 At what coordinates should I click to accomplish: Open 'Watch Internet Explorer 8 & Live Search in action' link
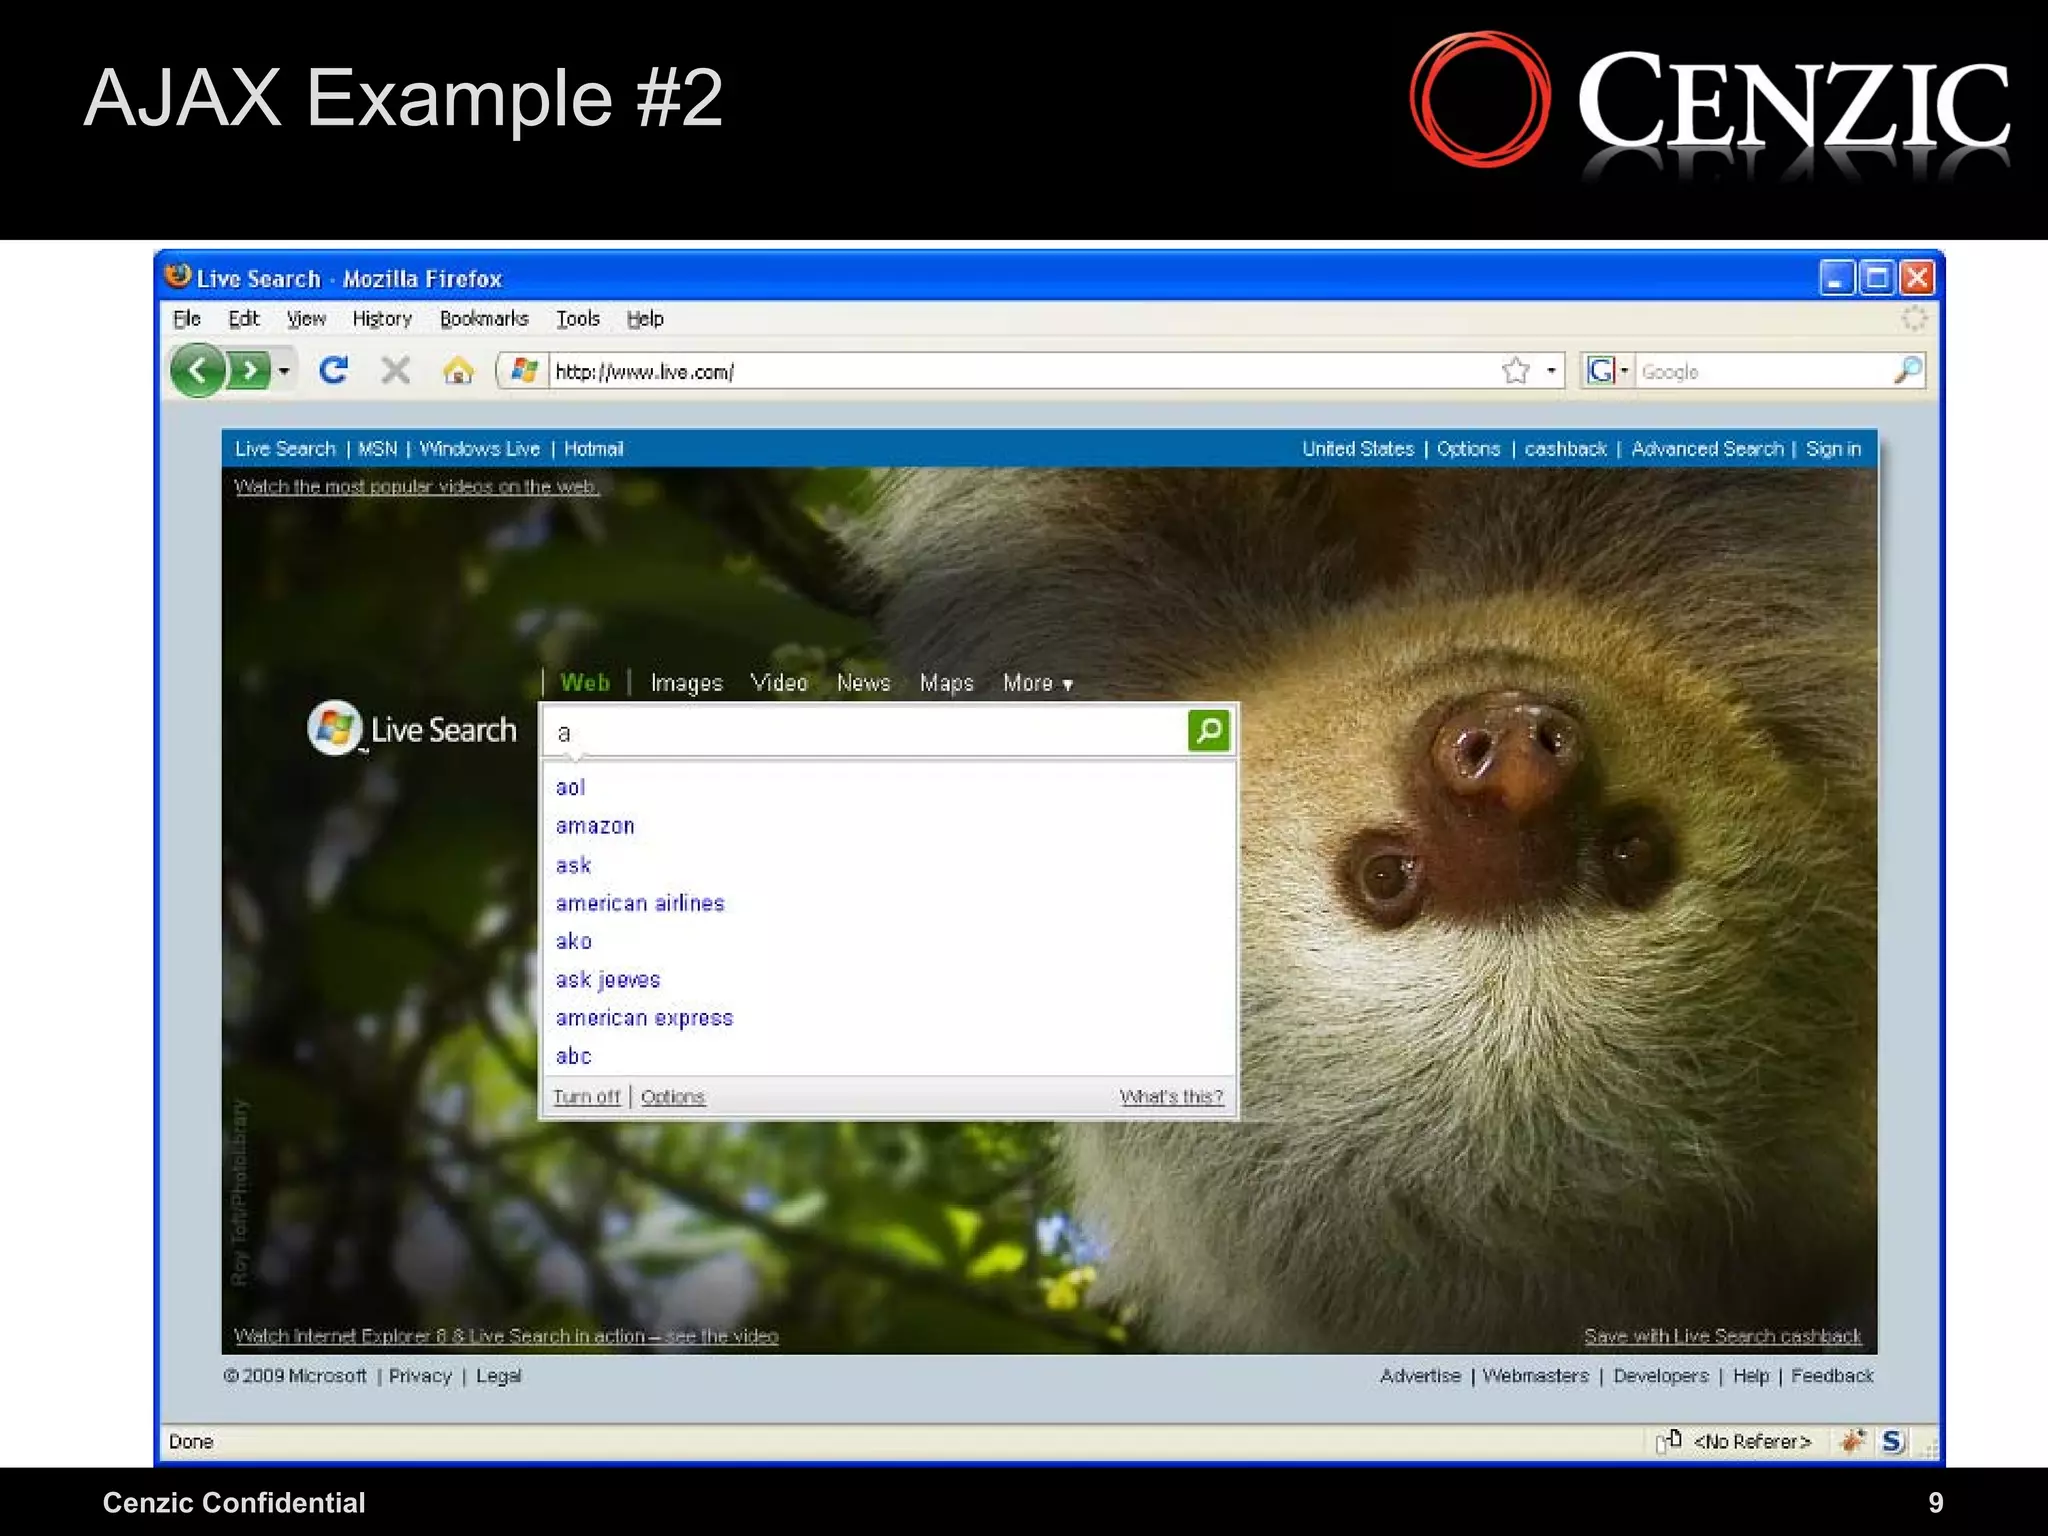click(506, 1336)
